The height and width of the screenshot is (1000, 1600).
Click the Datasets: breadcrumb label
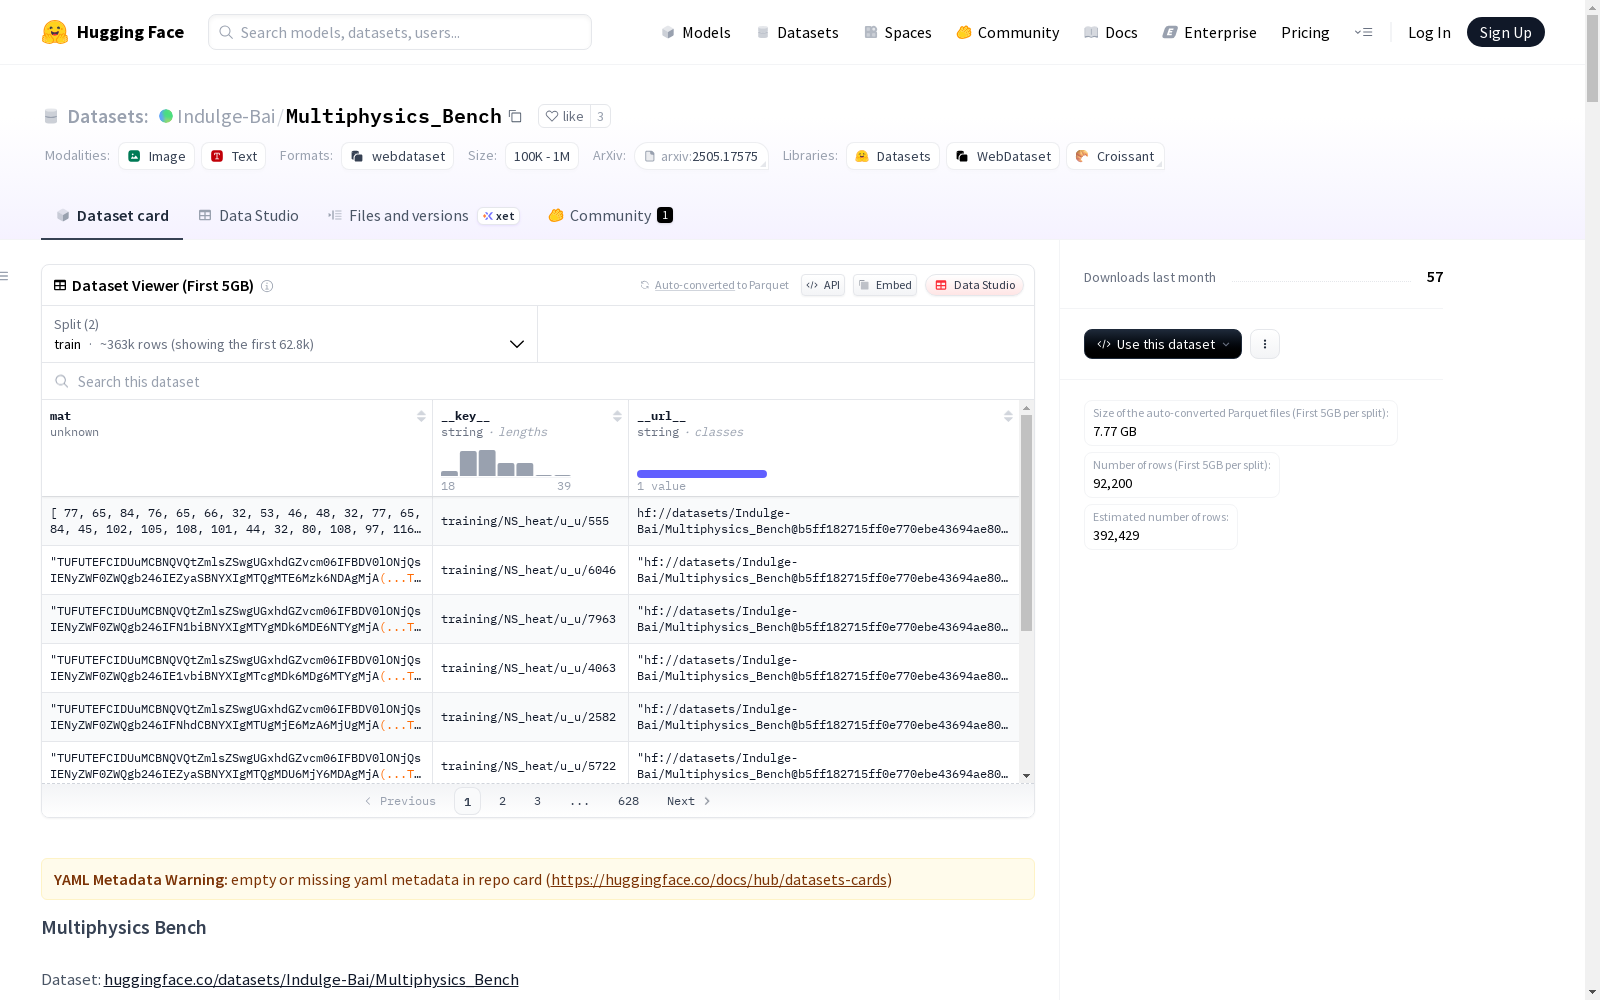pyautogui.click(x=107, y=116)
